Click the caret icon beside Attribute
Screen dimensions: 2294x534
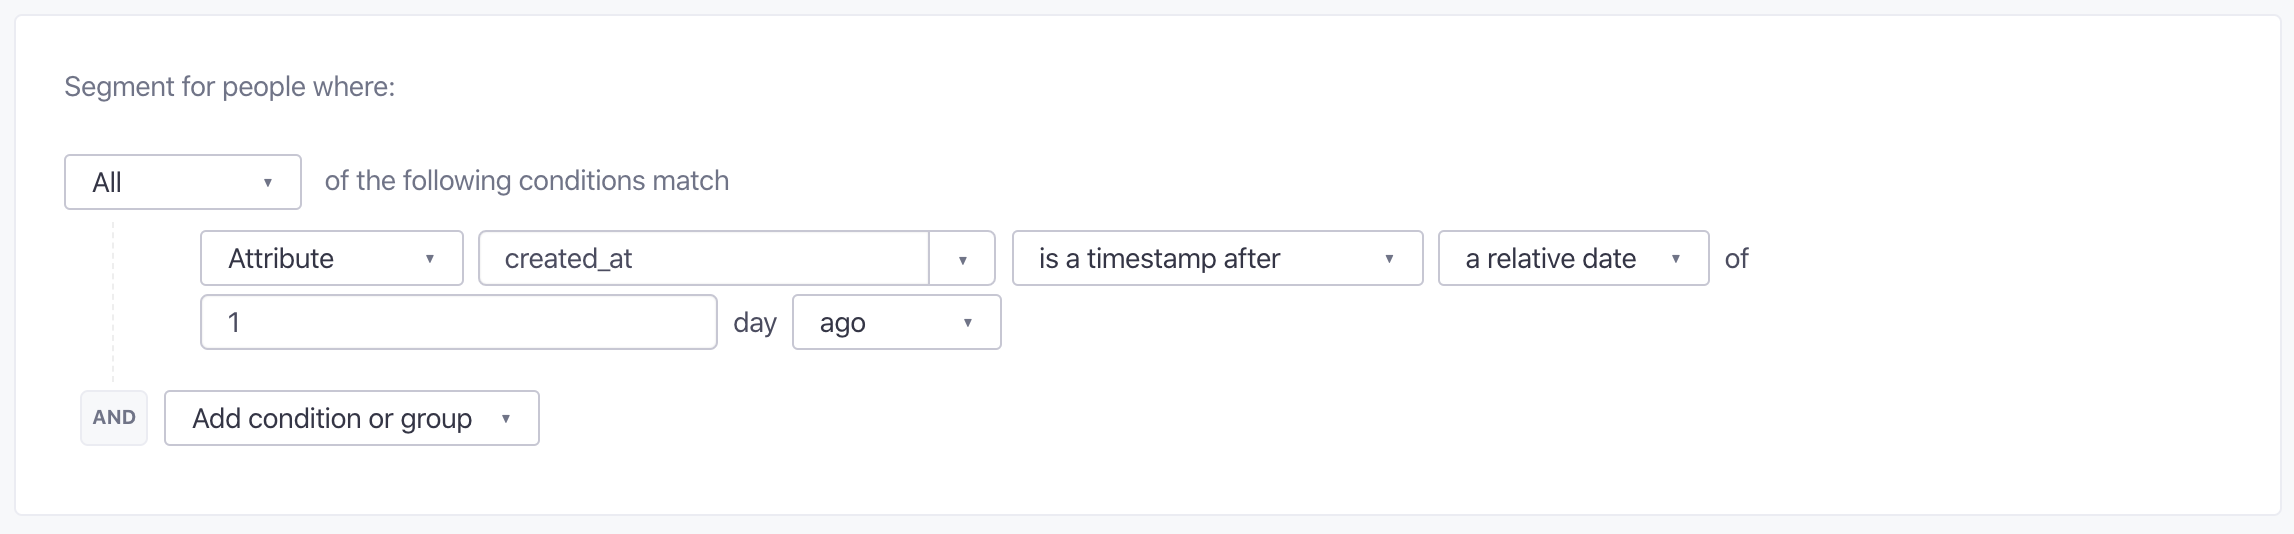tap(430, 259)
